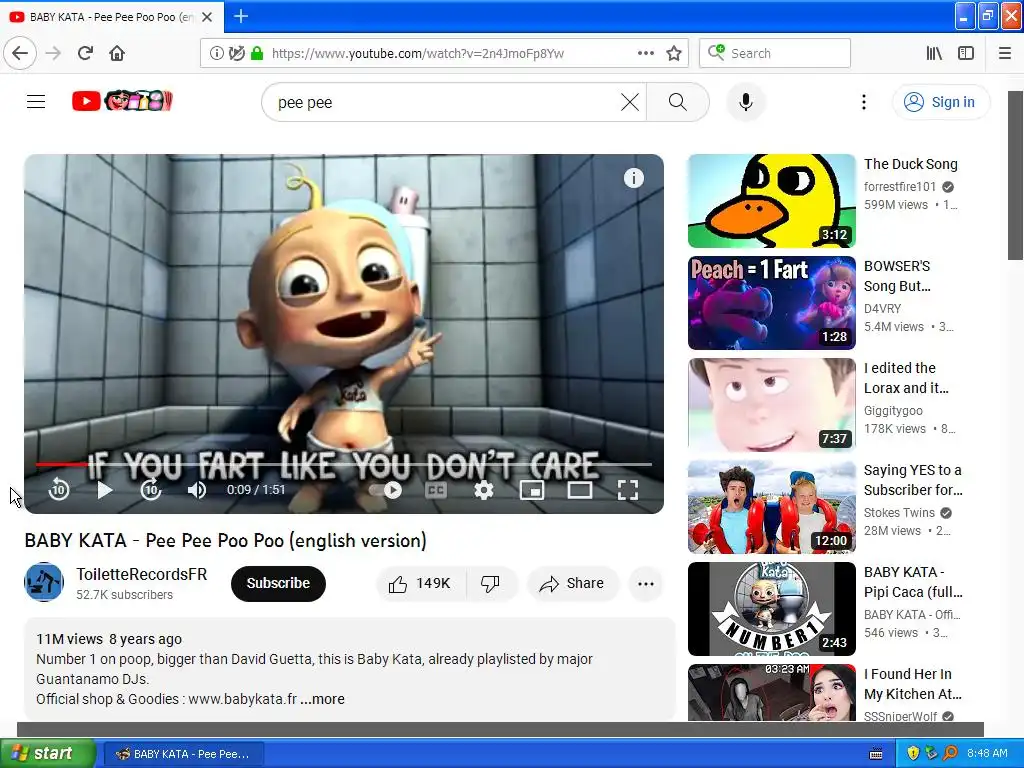Go back with the browser back arrow
This screenshot has width=1024, height=768.
tap(20, 53)
